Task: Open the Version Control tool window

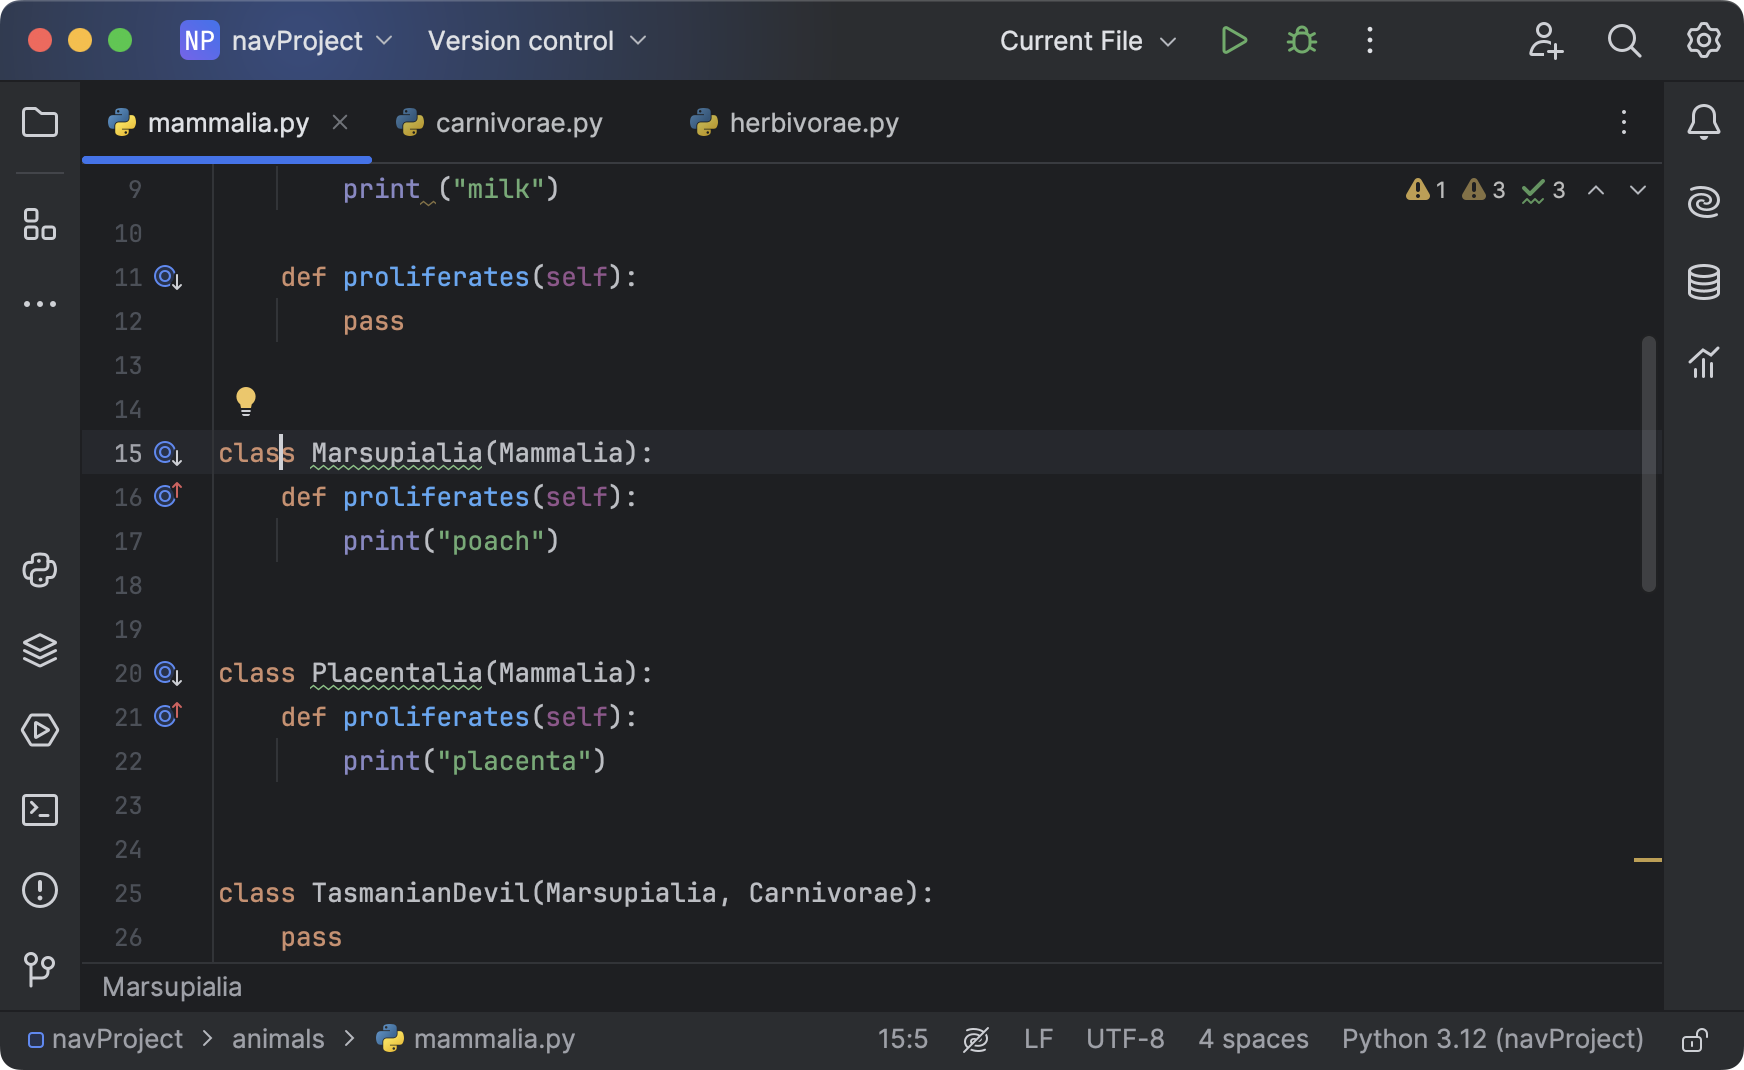Action: 39,969
